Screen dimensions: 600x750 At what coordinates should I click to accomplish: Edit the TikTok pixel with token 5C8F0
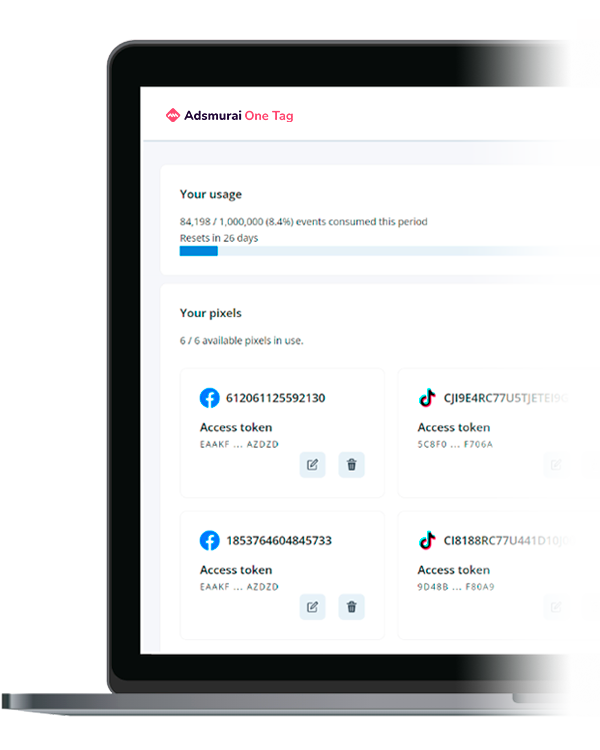point(556,464)
